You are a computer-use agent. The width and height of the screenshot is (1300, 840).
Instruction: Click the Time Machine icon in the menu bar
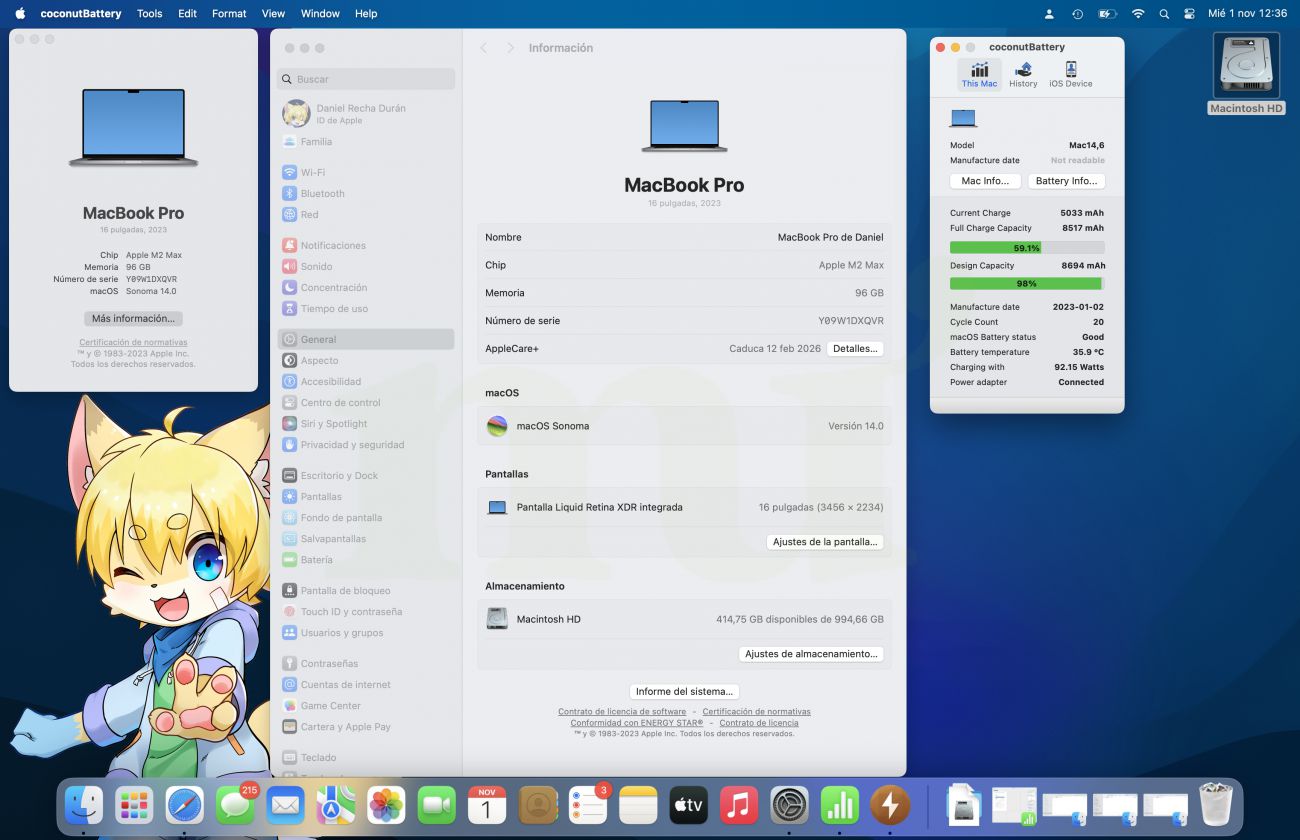(x=1077, y=14)
